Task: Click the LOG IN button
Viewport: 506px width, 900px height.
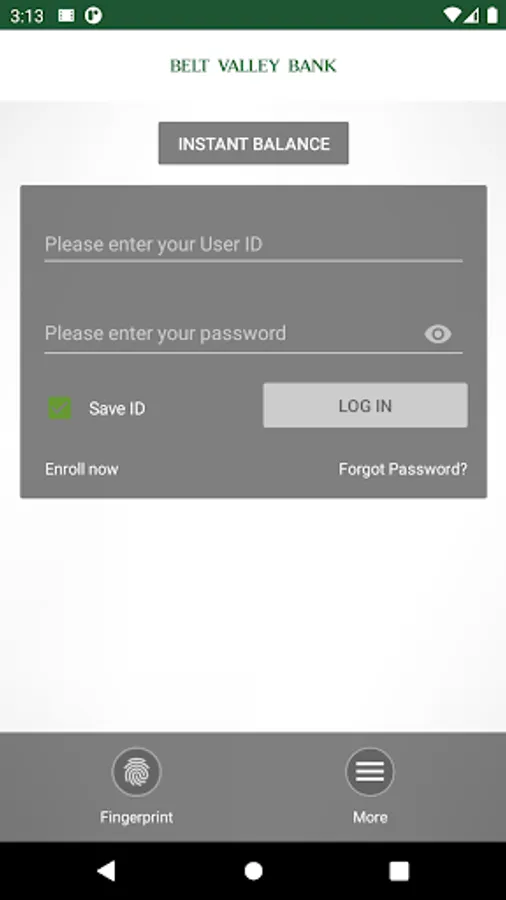Action: tap(365, 405)
